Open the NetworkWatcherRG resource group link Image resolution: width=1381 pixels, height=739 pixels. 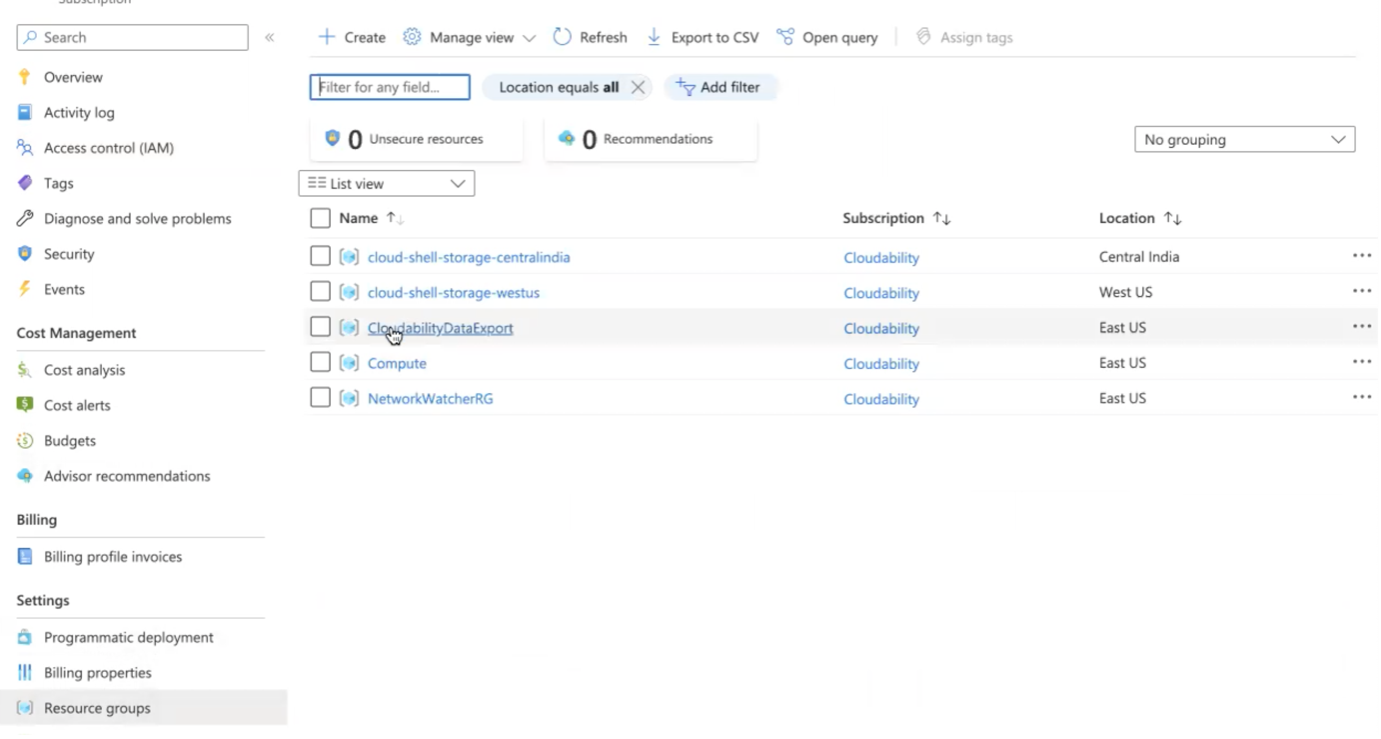pos(430,398)
